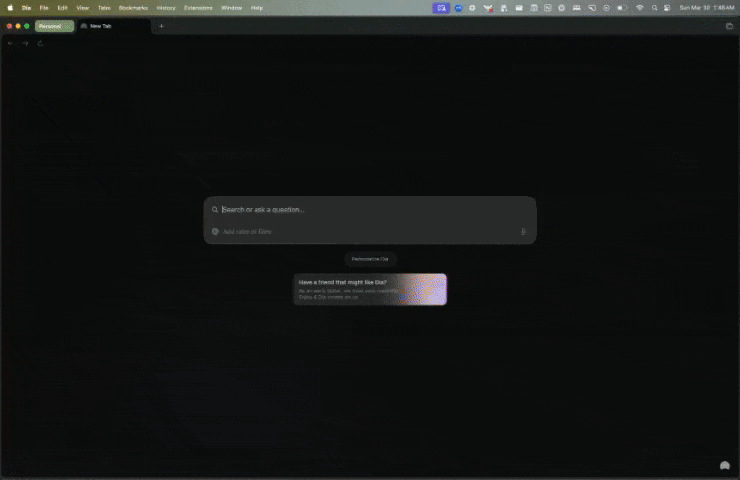The height and width of the screenshot is (480, 740).
Task: Click the battery status icon
Action: point(622,8)
